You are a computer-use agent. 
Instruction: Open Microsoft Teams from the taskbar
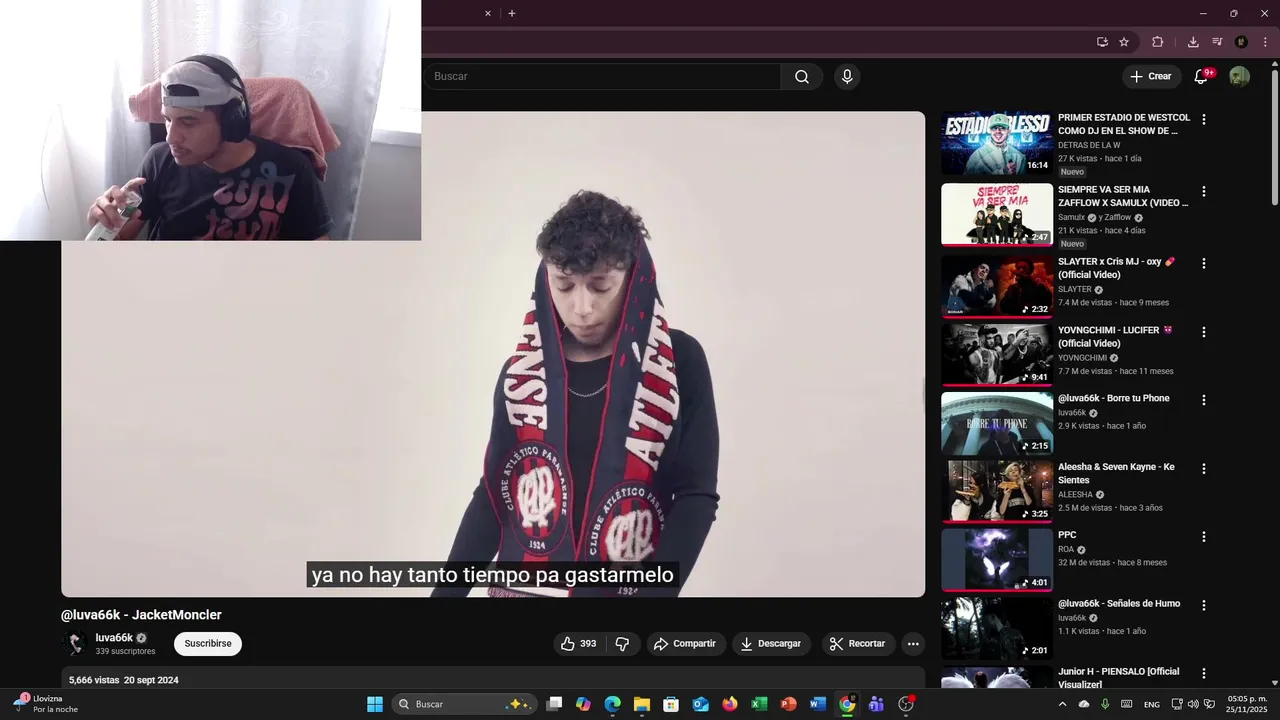[x=876, y=704]
